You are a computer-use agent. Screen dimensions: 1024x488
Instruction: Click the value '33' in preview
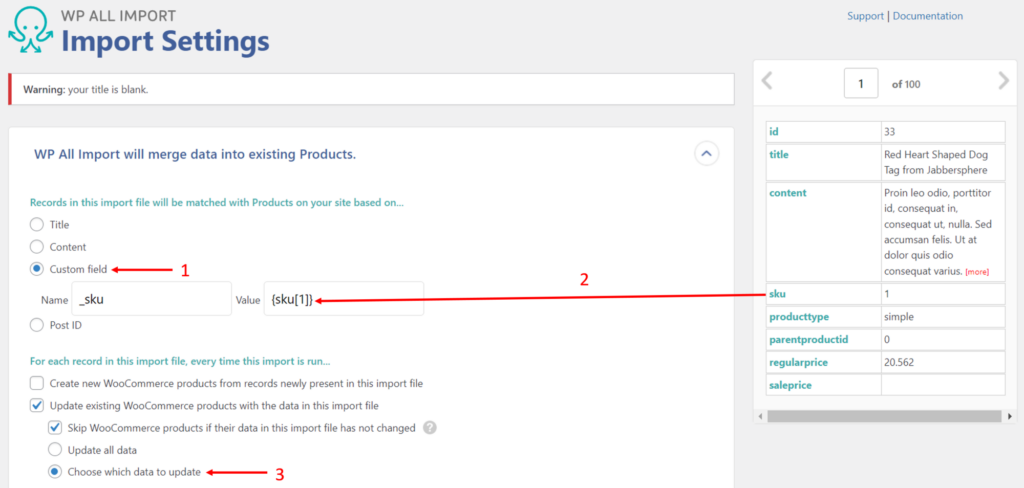click(x=889, y=132)
